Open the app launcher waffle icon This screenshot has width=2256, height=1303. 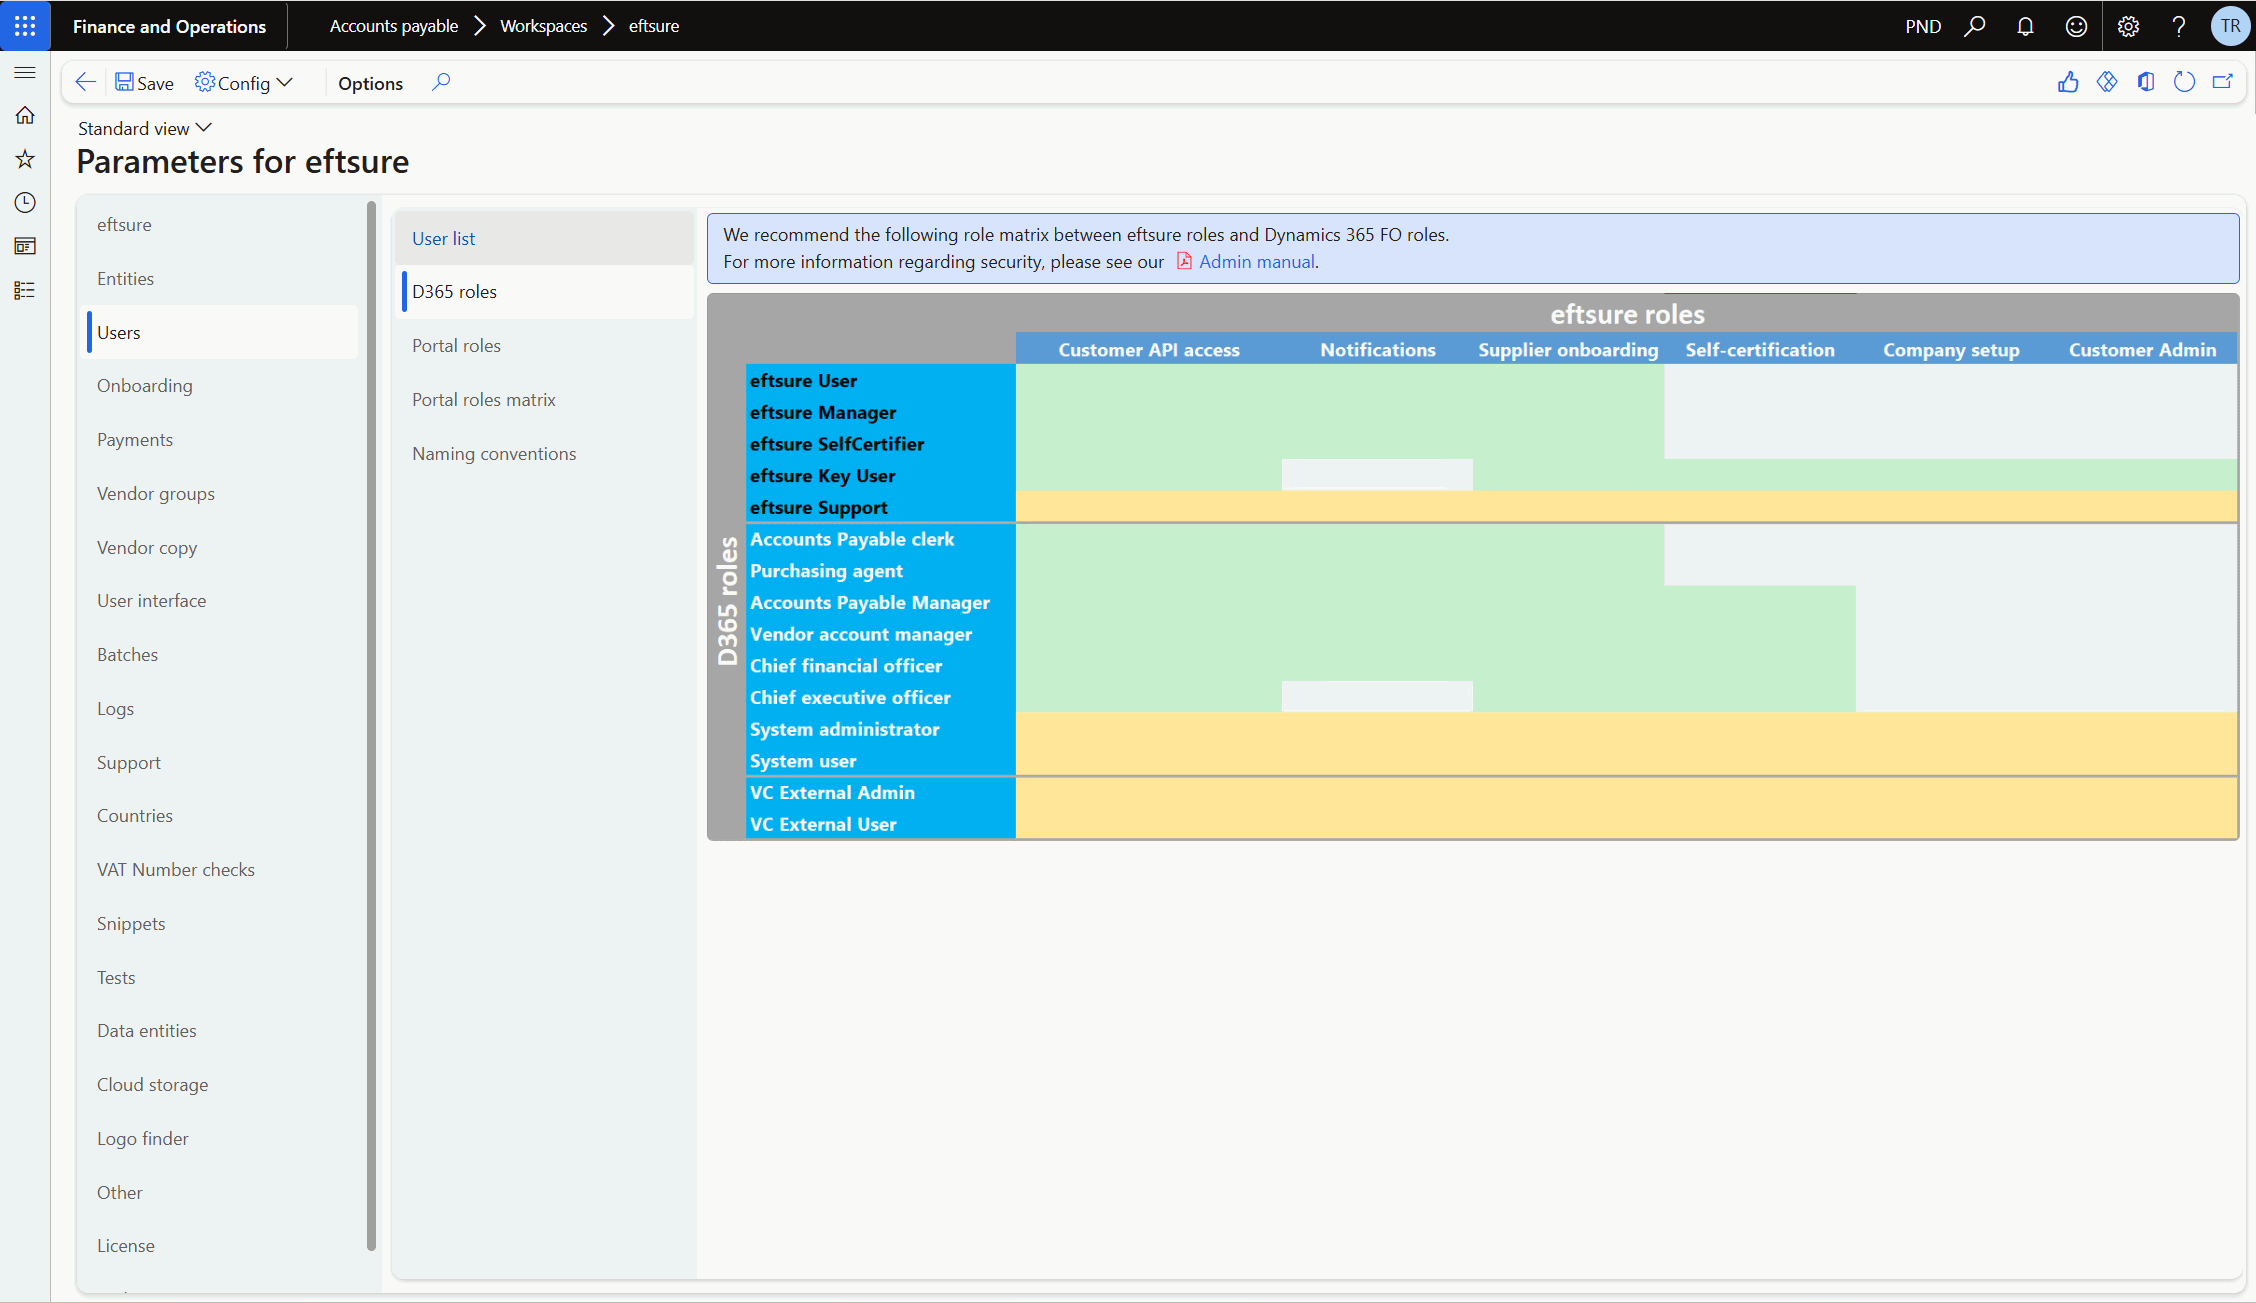(25, 26)
